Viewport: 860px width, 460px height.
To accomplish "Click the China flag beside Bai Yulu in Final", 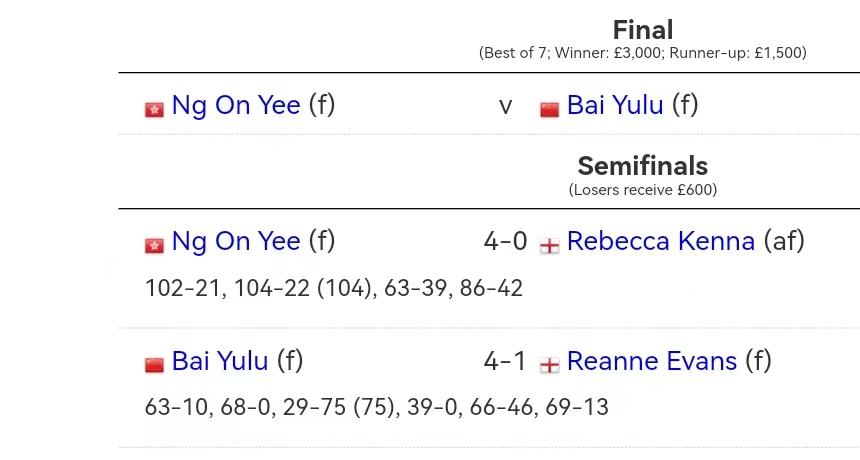I will coord(550,109).
